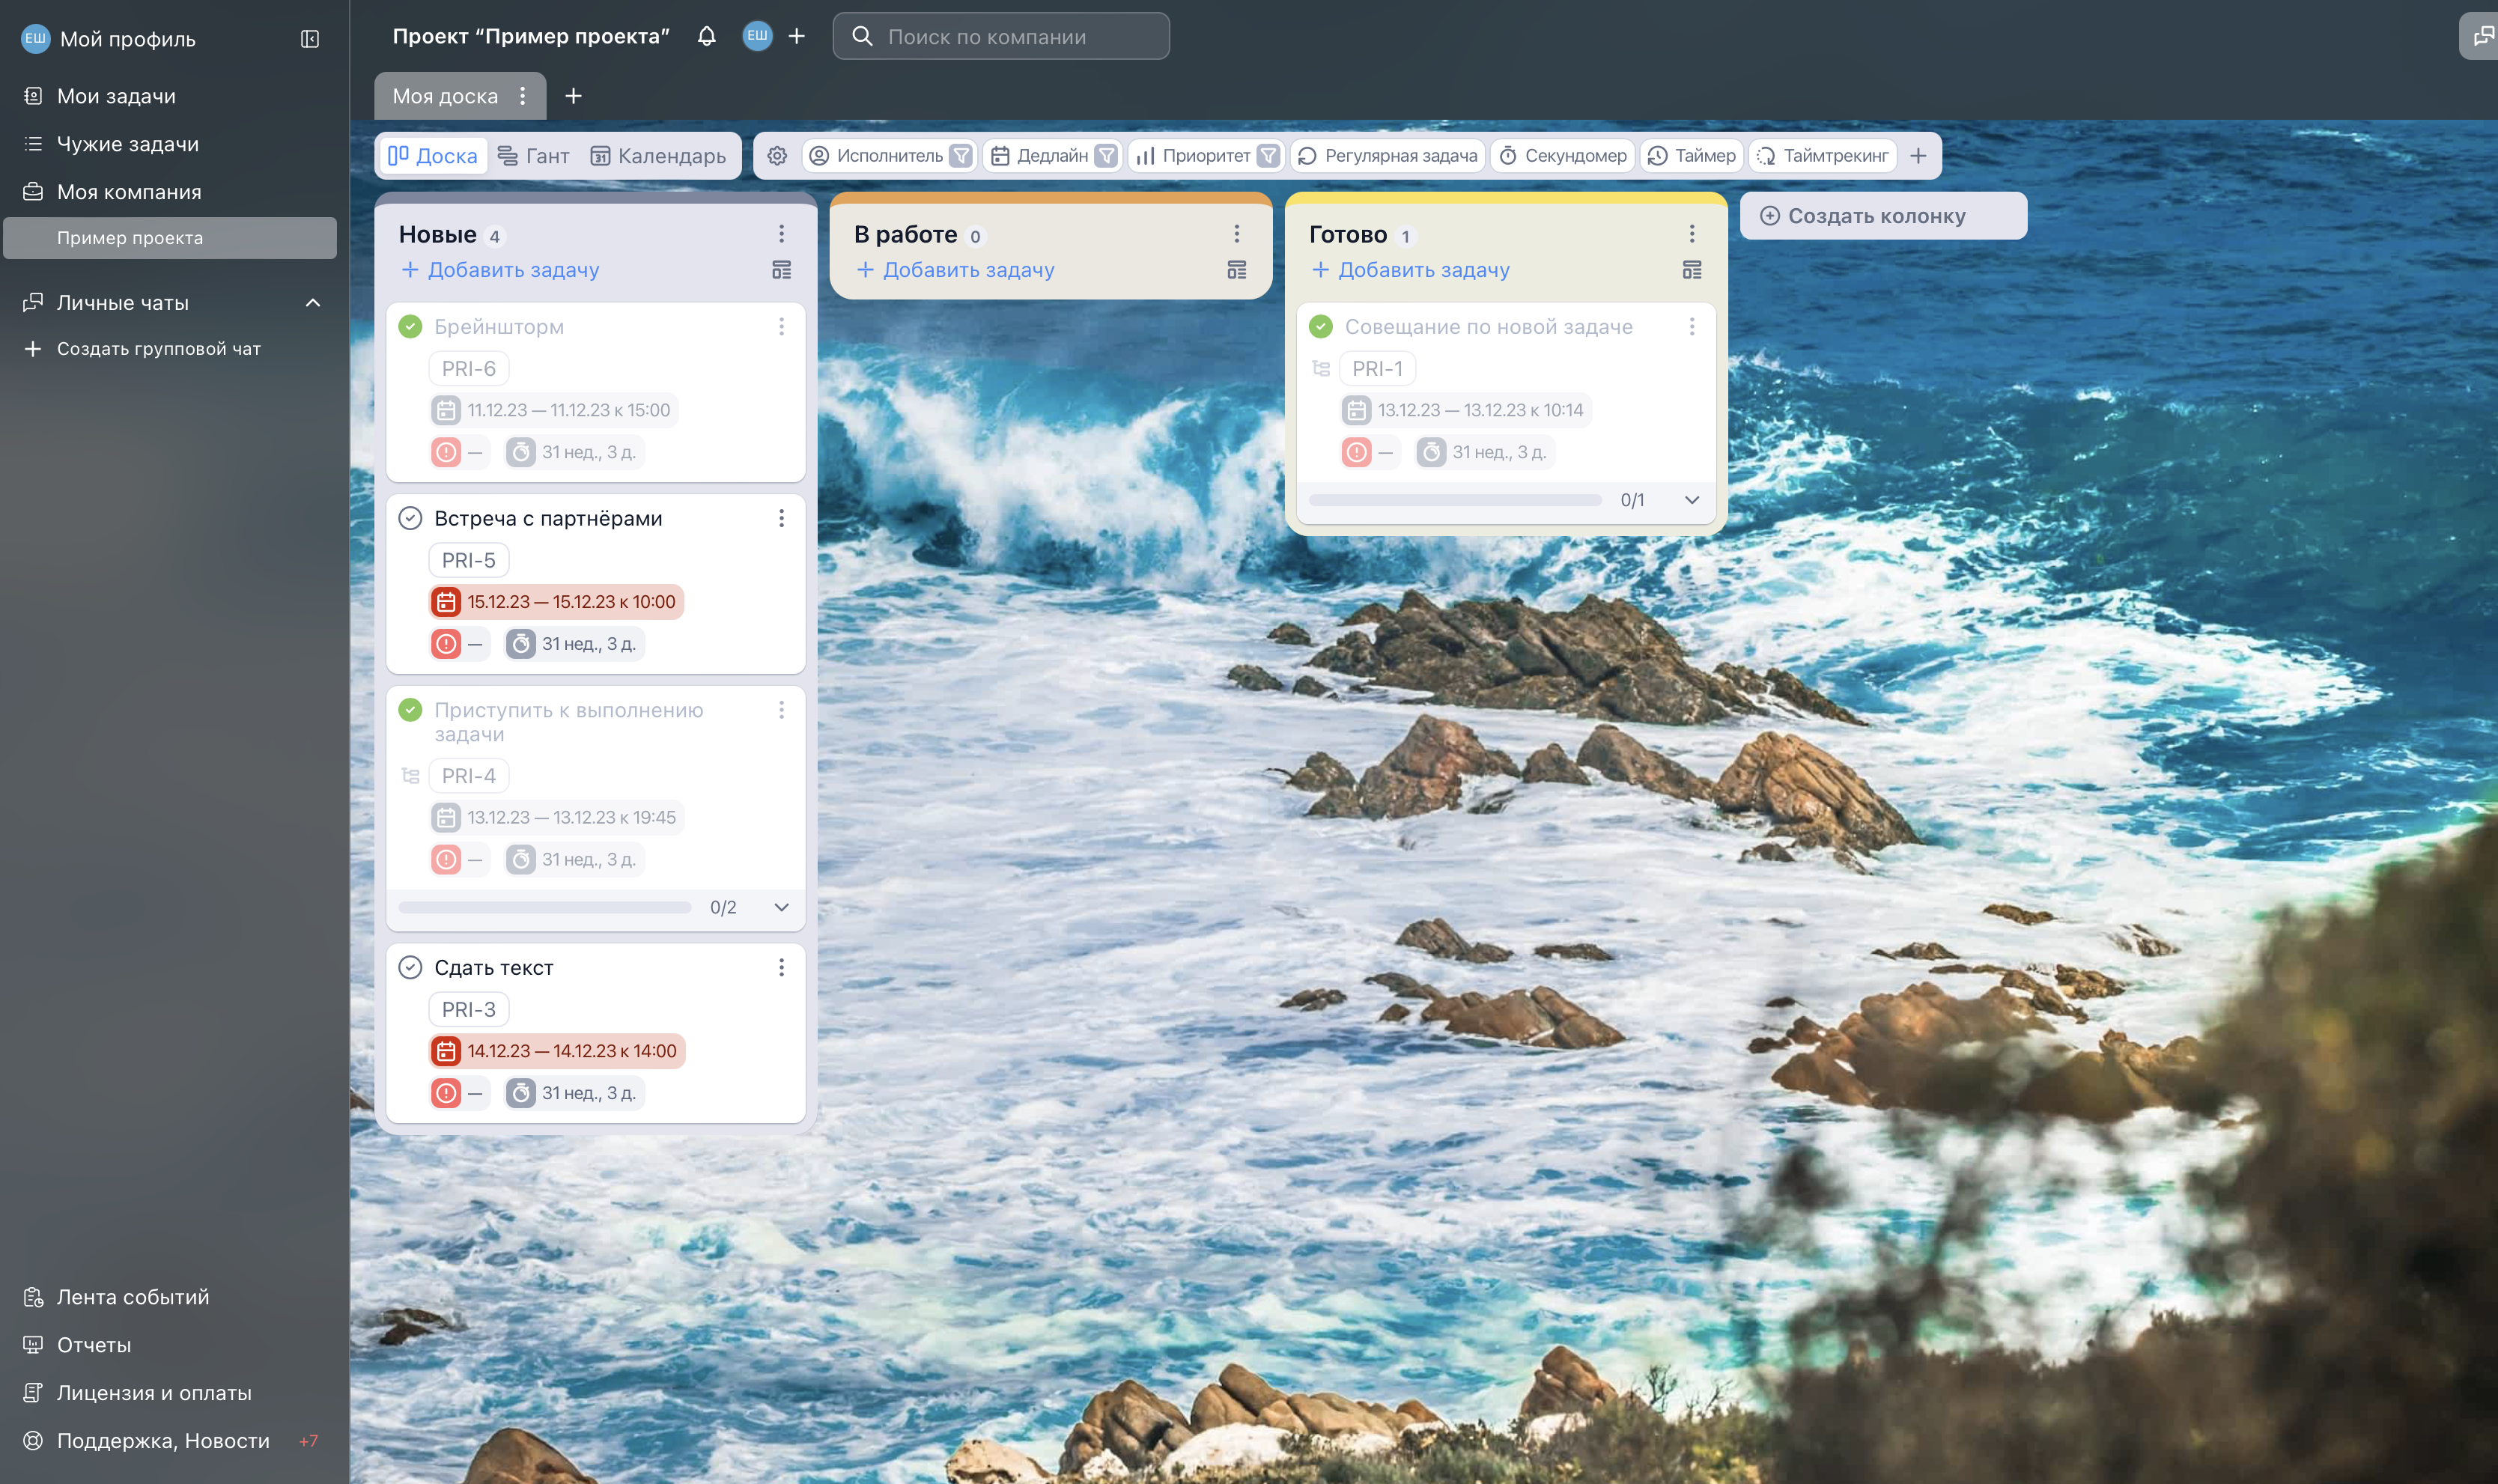Open three-dot menu on Сдать текст card
Screen dimensions: 2498x1484
[x=782, y=968]
